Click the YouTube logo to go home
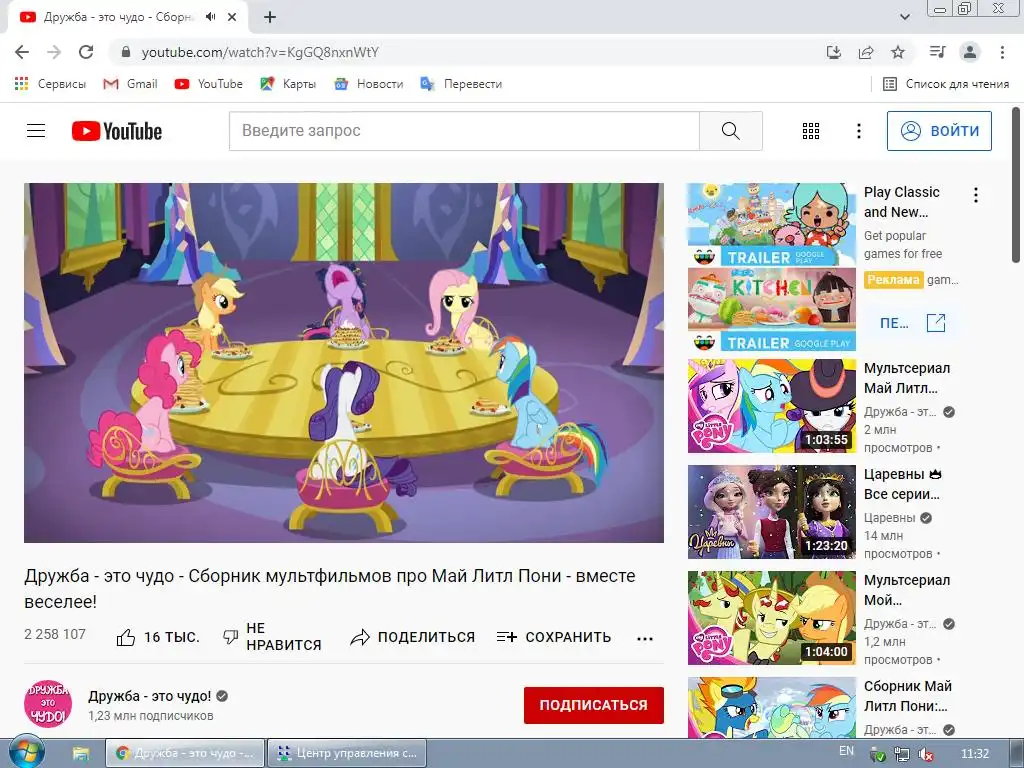Screen dimensions: 1024x768 click(x=117, y=131)
